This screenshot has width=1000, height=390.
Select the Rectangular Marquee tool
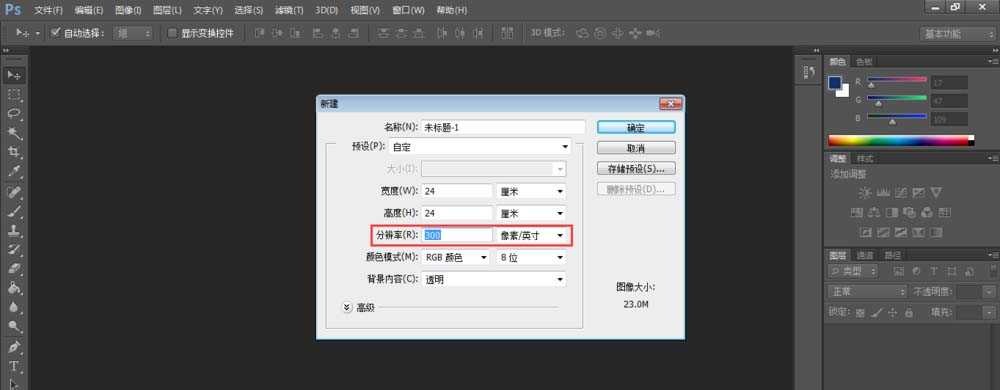pyautogui.click(x=14, y=95)
